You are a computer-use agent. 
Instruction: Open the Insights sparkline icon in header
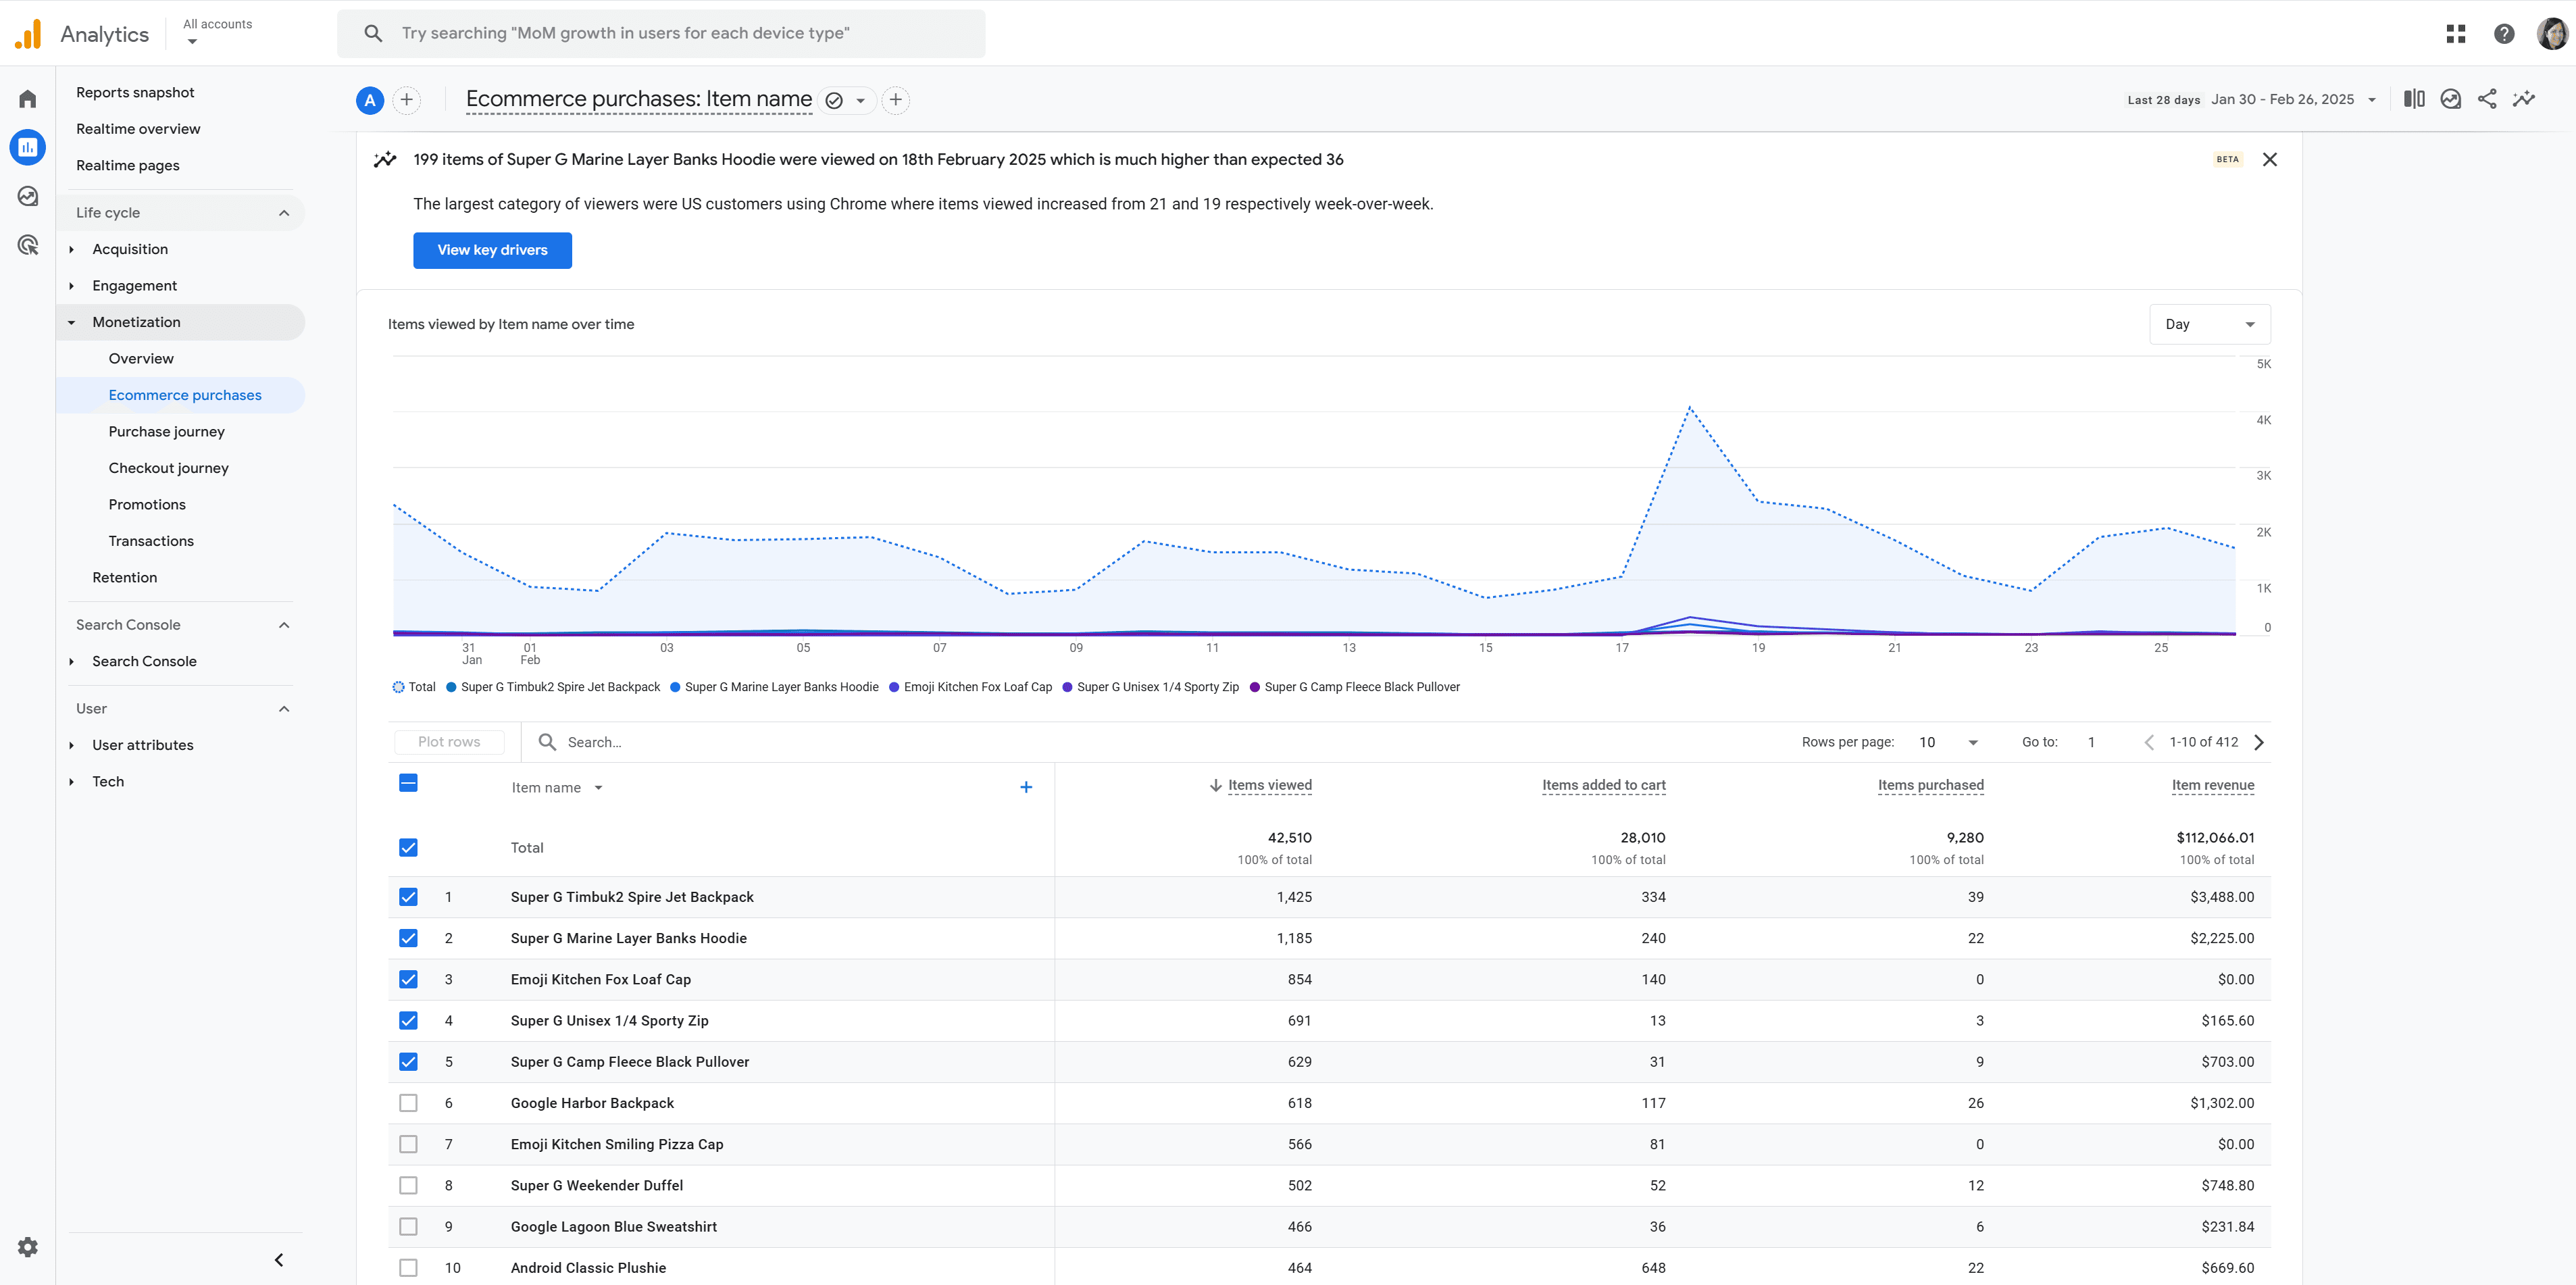pos(2524,99)
